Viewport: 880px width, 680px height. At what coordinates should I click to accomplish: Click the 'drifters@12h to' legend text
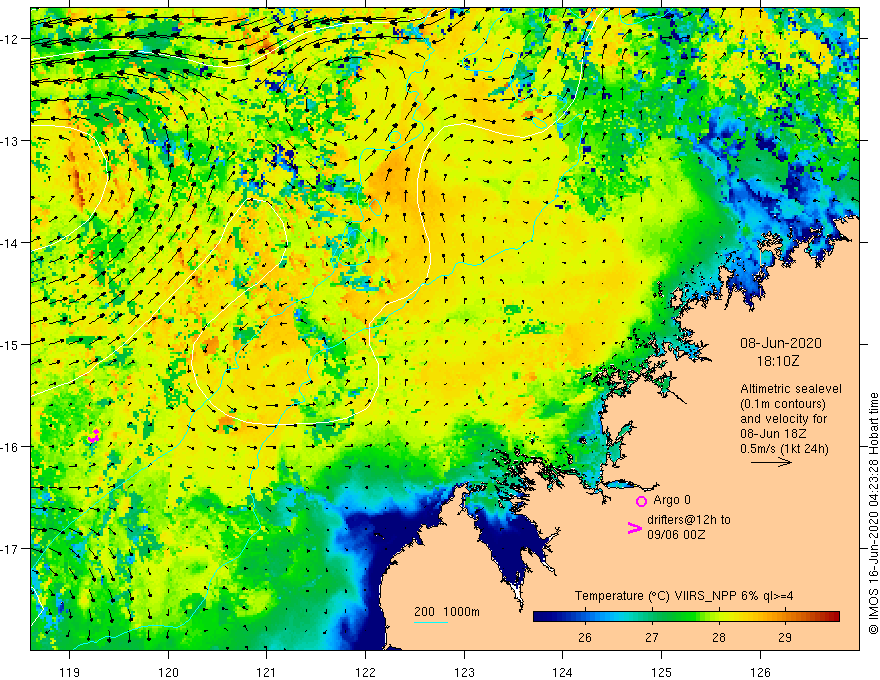[689, 520]
